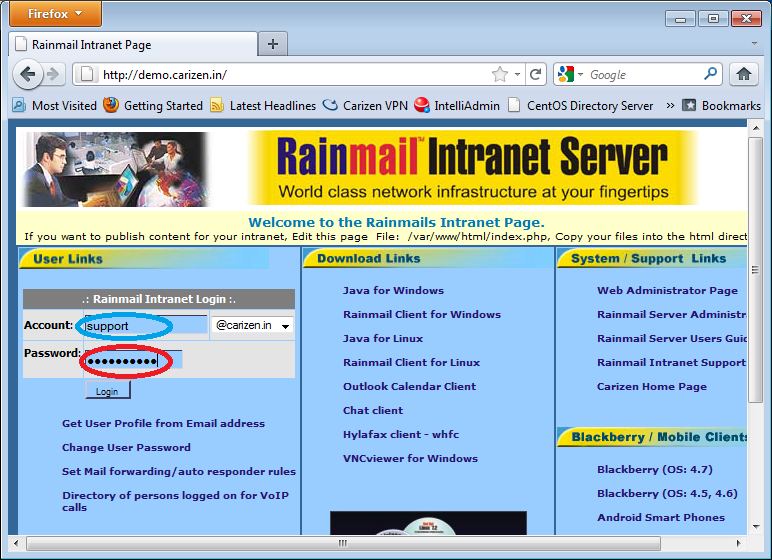Open Android Smart Phones link
The image size is (772, 560).
[x=661, y=518]
